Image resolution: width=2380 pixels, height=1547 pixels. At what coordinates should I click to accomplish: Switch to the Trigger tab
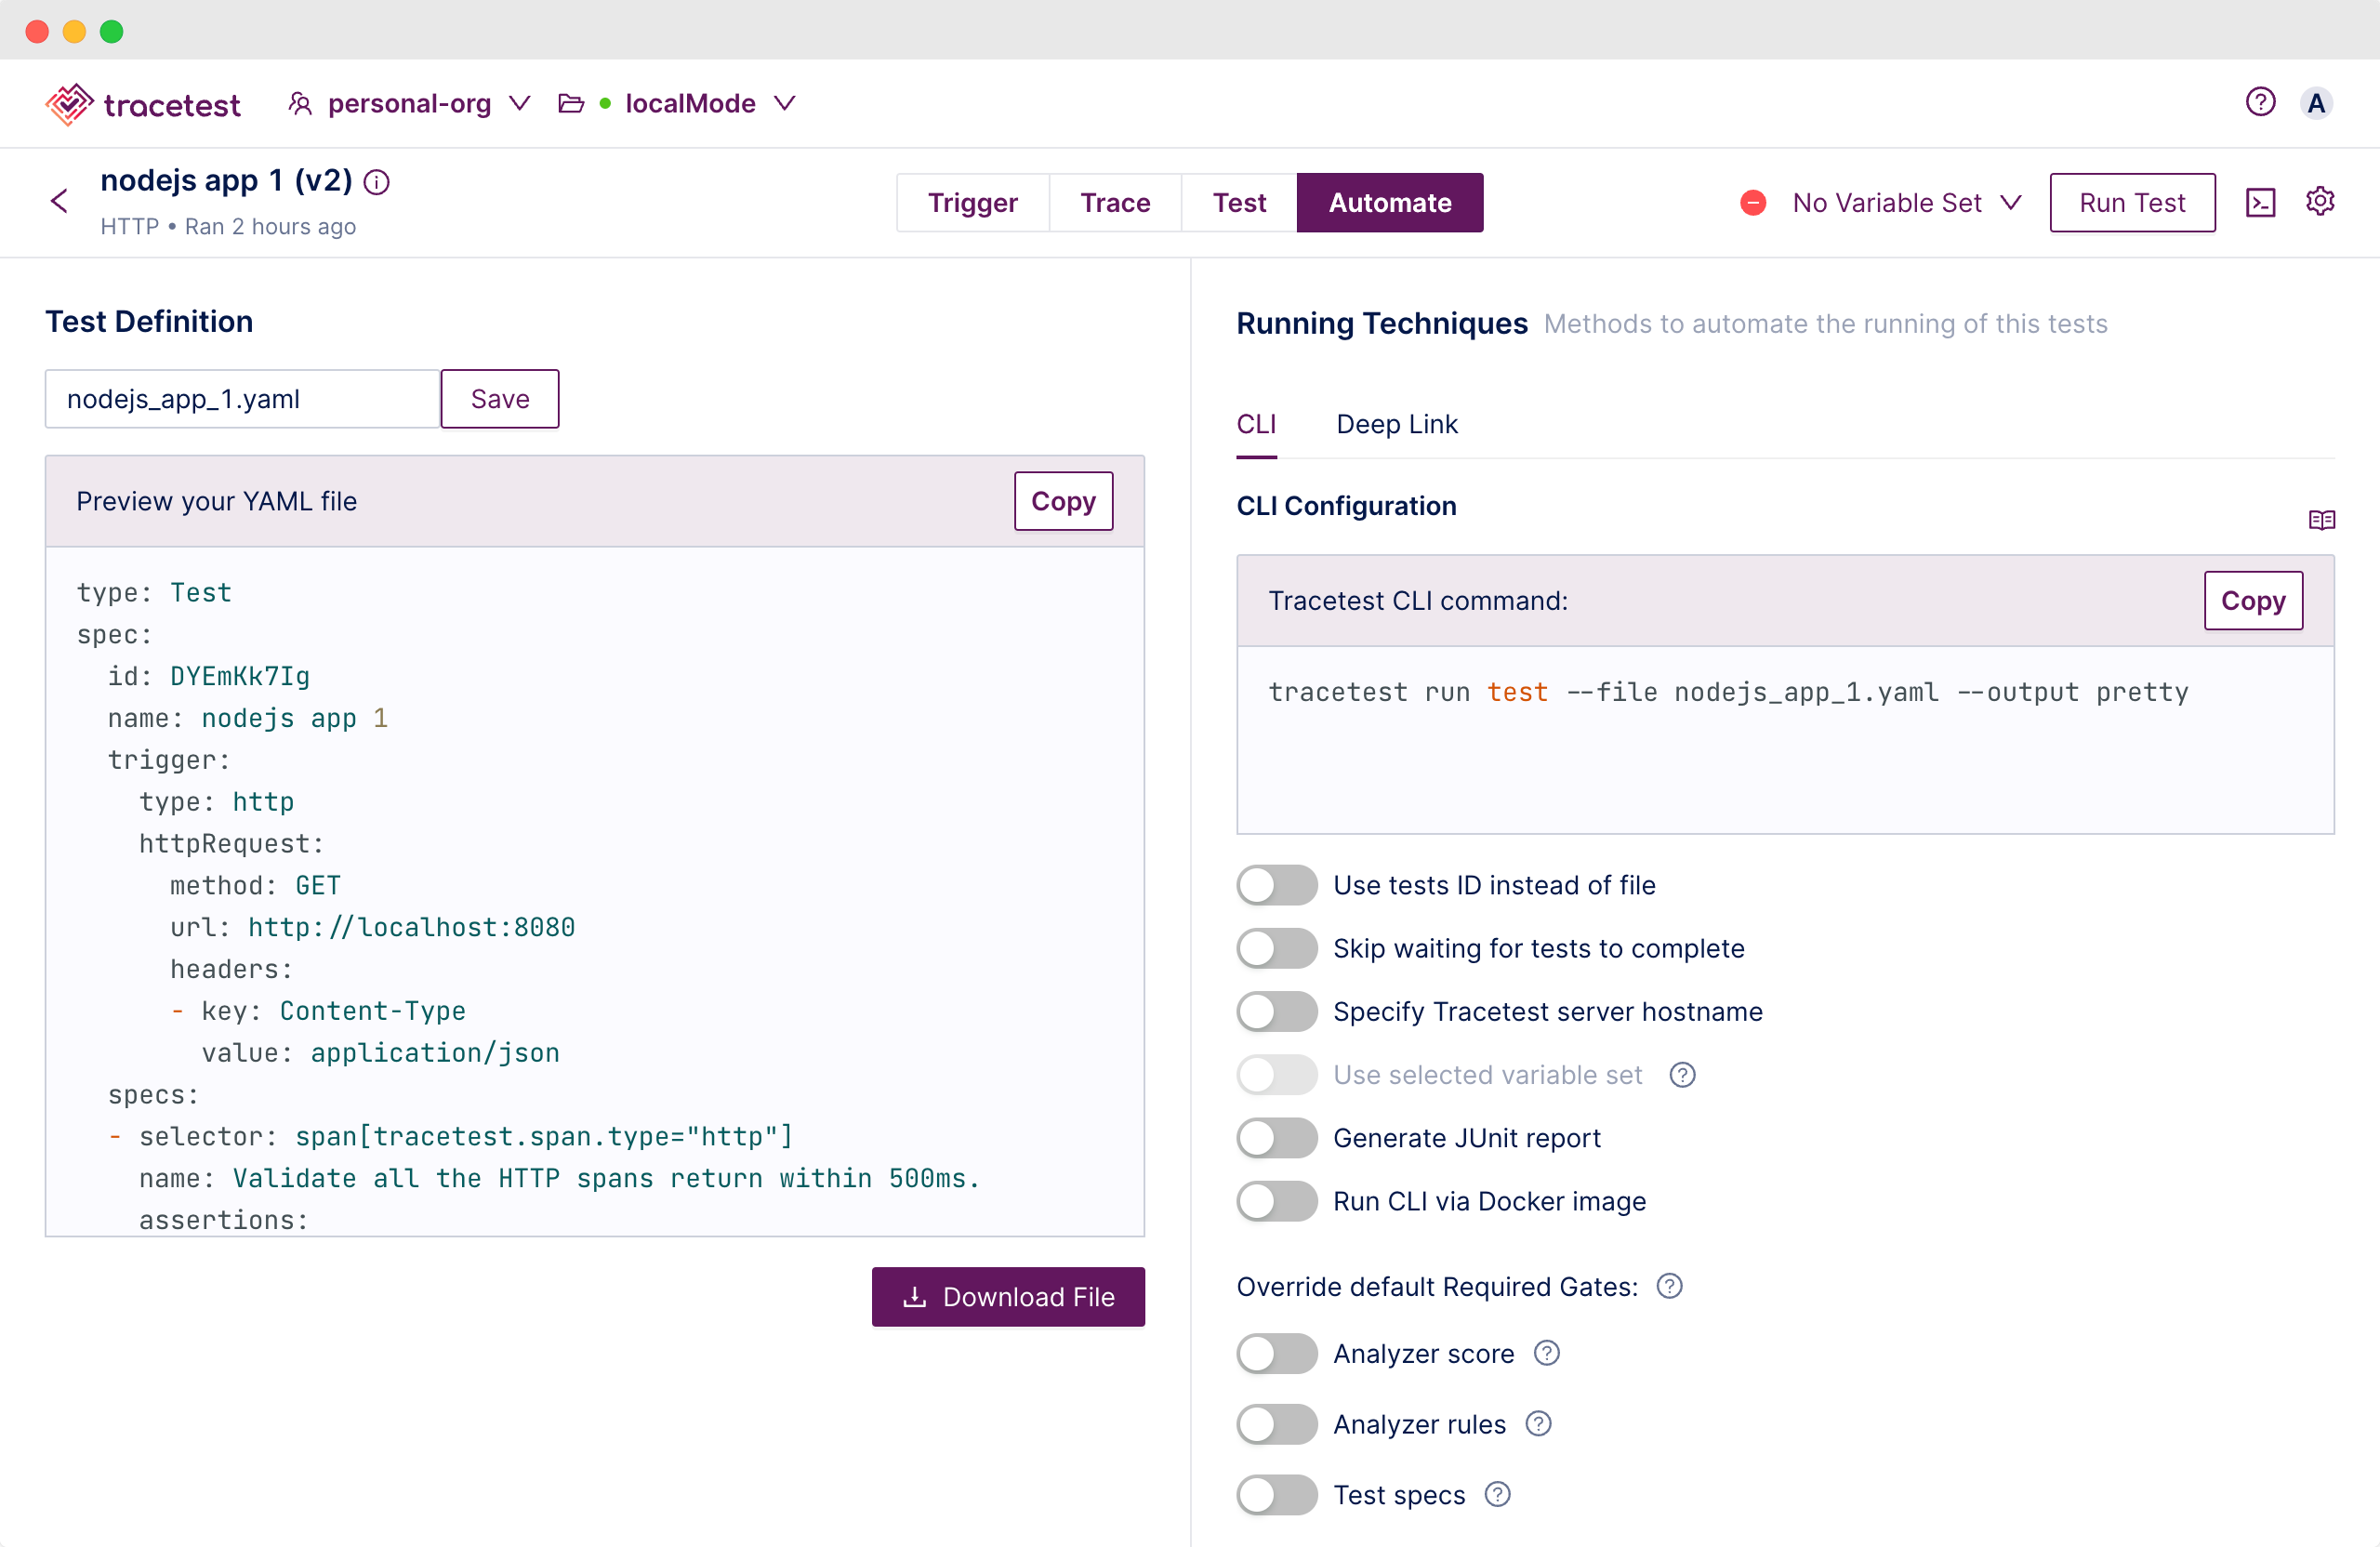(972, 203)
